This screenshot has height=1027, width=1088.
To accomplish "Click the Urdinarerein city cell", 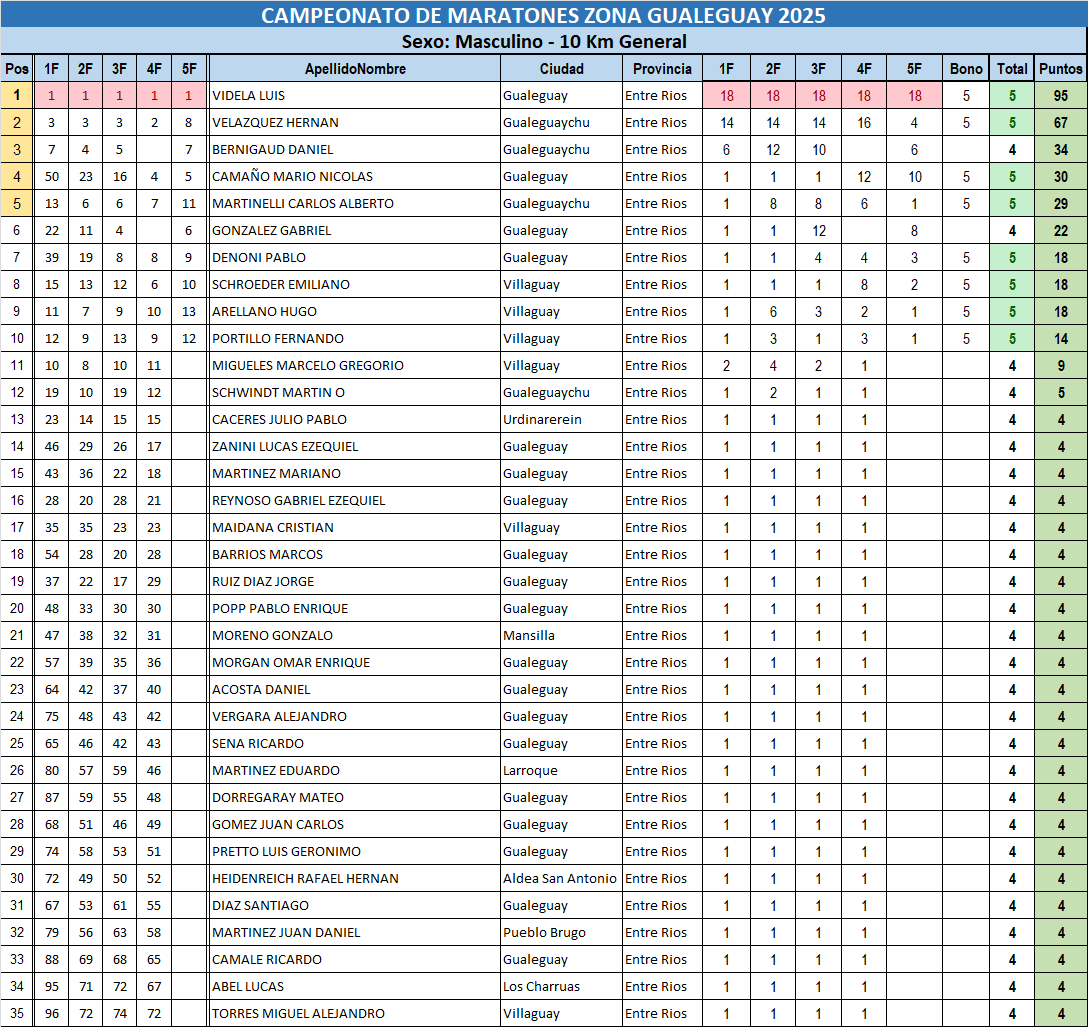I will click(561, 420).
